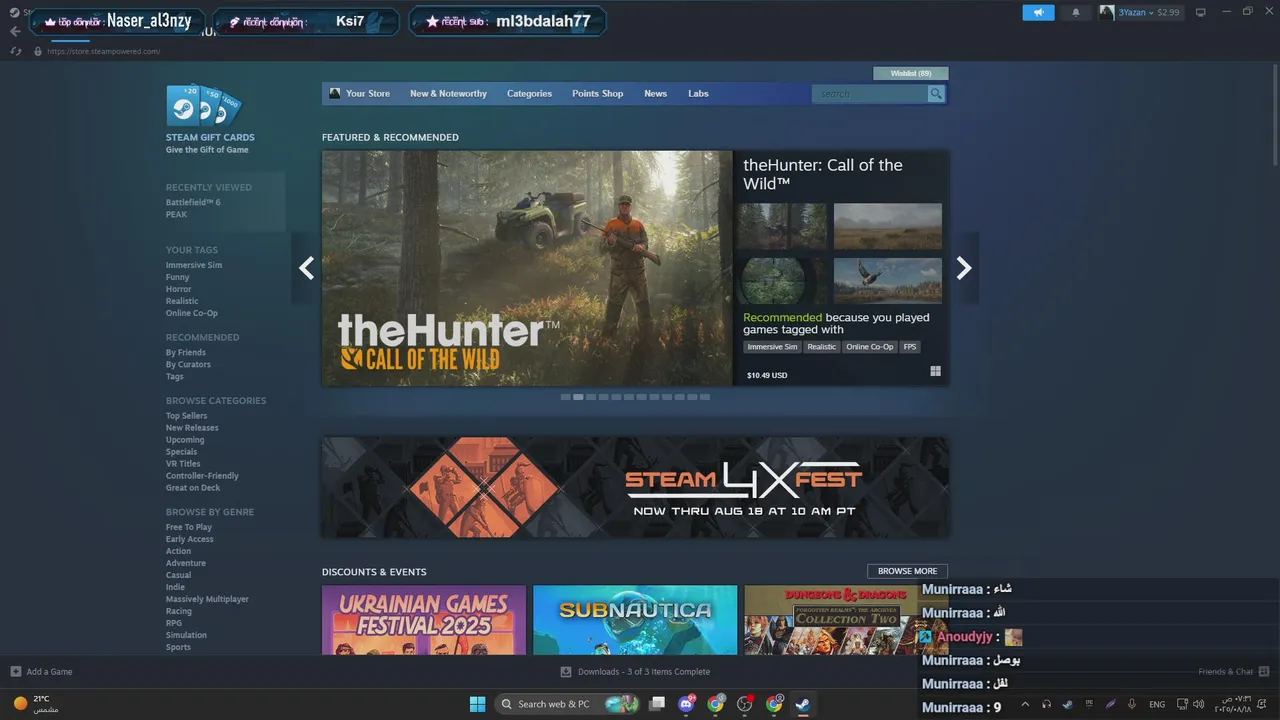The height and width of the screenshot is (720, 1280).
Task: Click Add a Game
Action: [41, 672]
